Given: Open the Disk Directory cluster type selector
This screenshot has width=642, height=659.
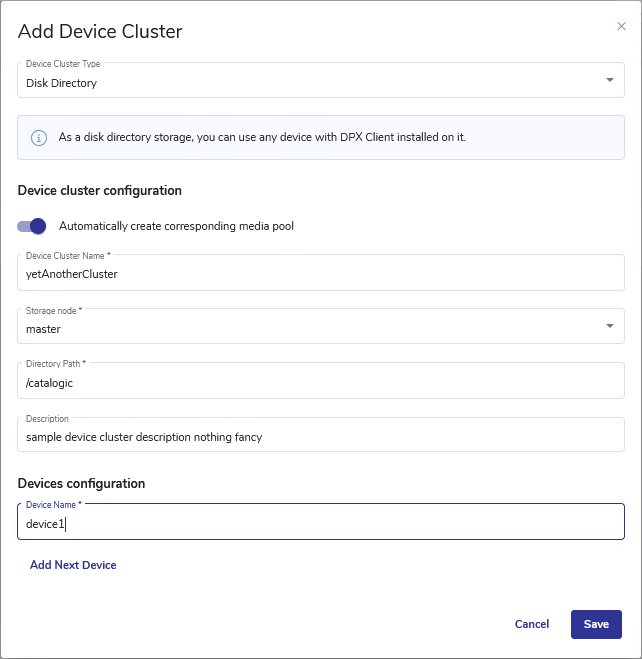Looking at the screenshot, I should [x=300, y=82].
